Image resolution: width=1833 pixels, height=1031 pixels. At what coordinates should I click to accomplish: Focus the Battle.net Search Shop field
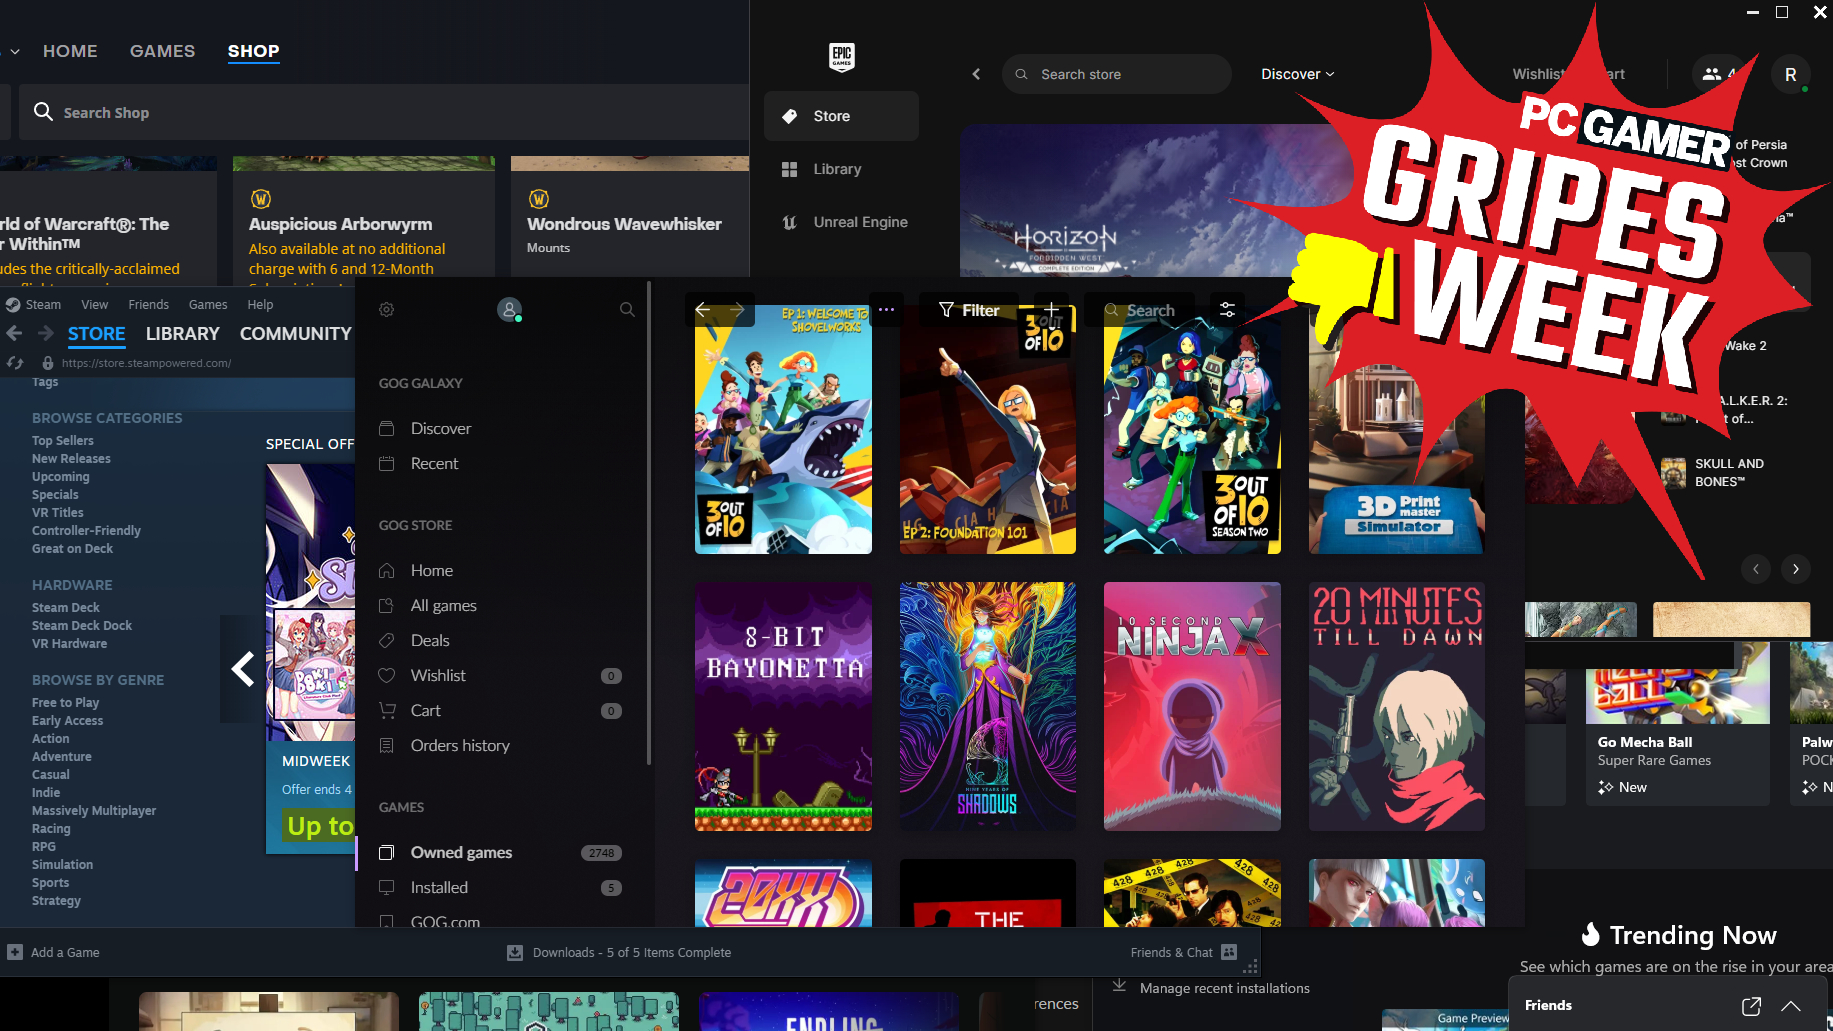[384, 112]
